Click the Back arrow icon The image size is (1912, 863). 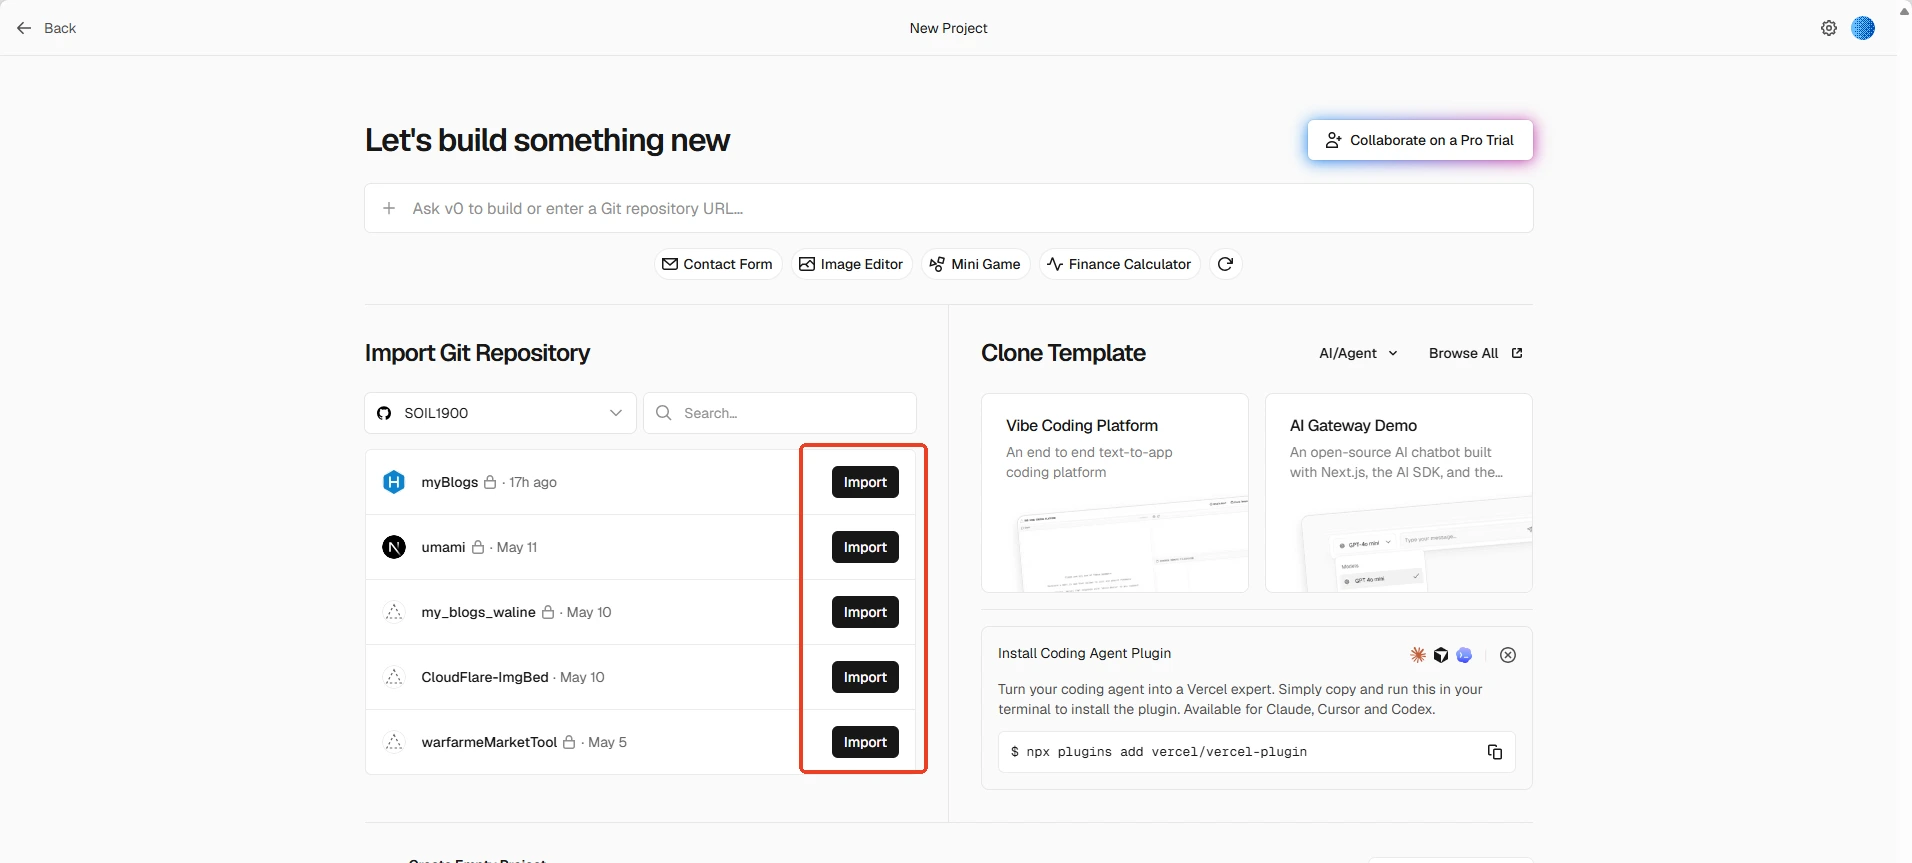click(x=24, y=28)
